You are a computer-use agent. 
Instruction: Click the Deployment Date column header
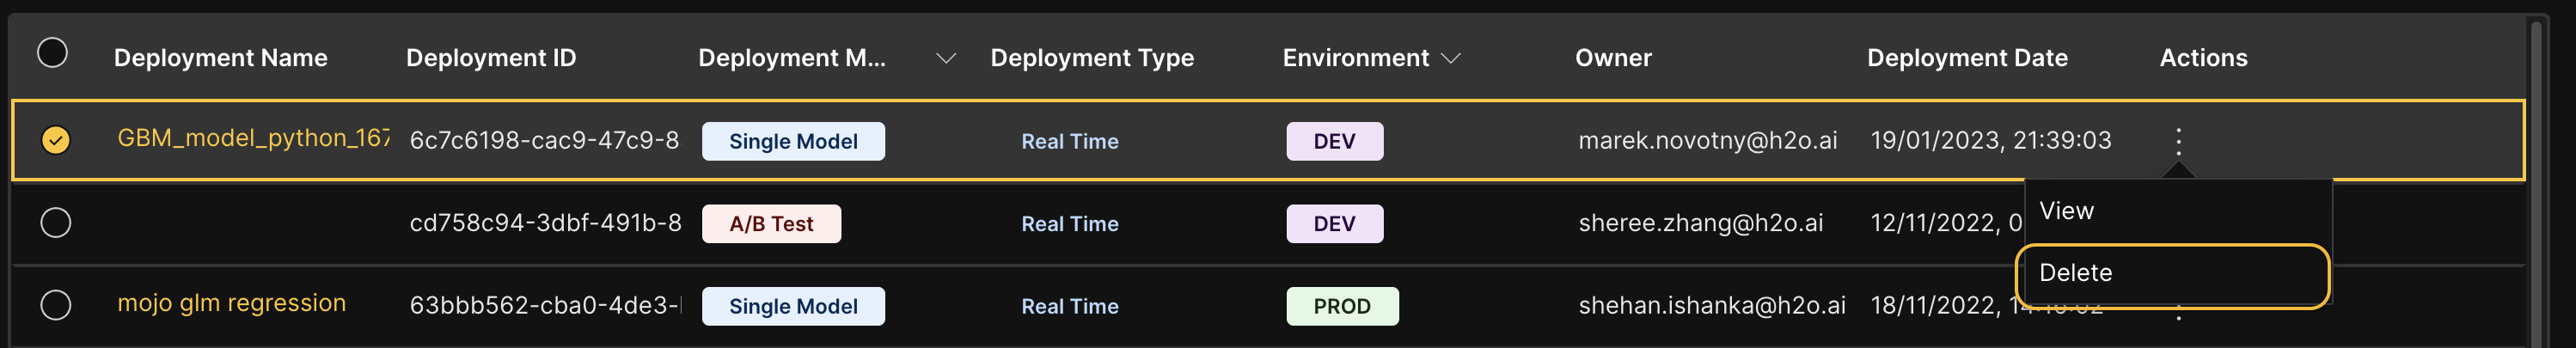1966,58
